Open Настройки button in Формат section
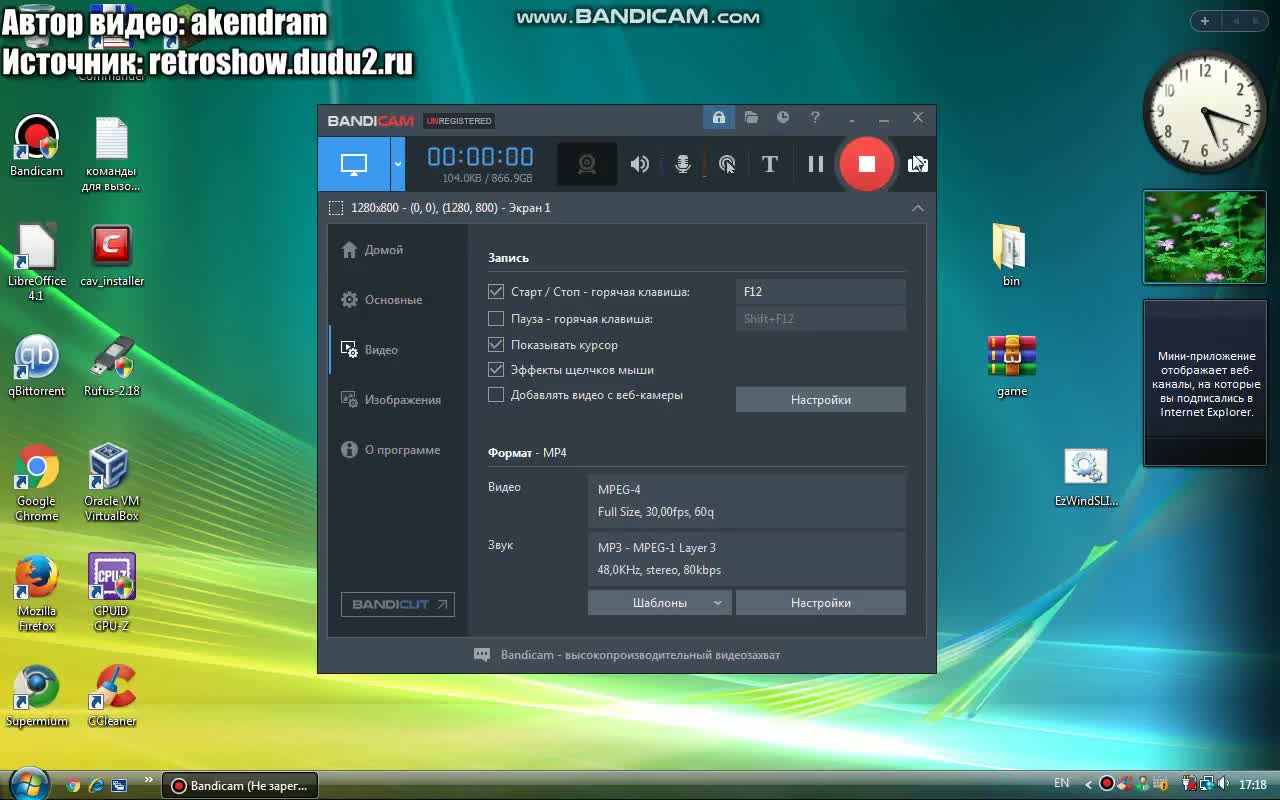 (x=821, y=603)
